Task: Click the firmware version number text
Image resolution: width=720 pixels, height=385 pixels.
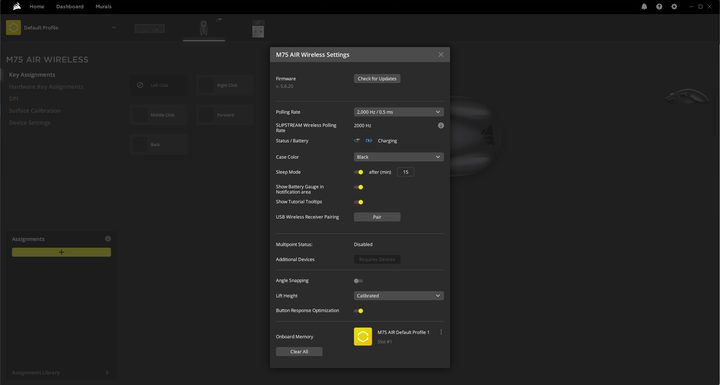Action: (x=285, y=86)
